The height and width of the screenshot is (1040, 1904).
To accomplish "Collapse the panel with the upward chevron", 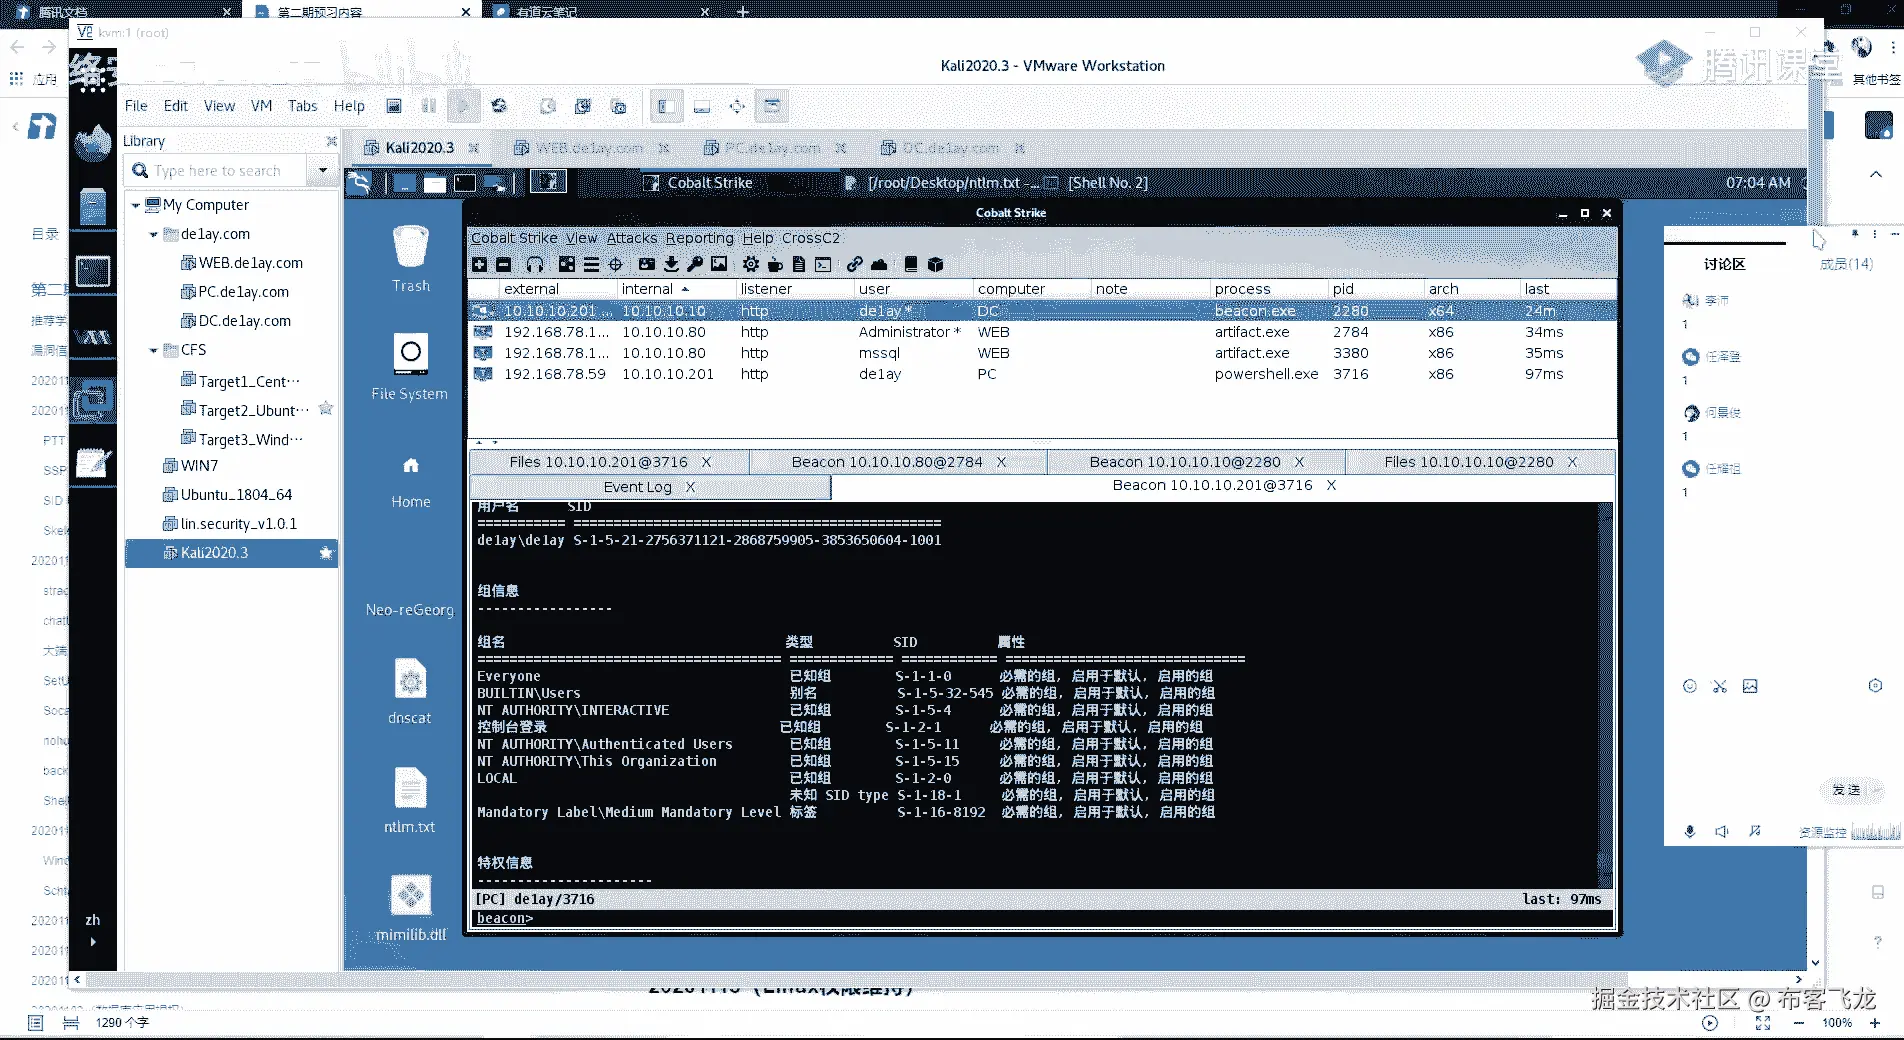I will pyautogui.click(x=1876, y=174).
